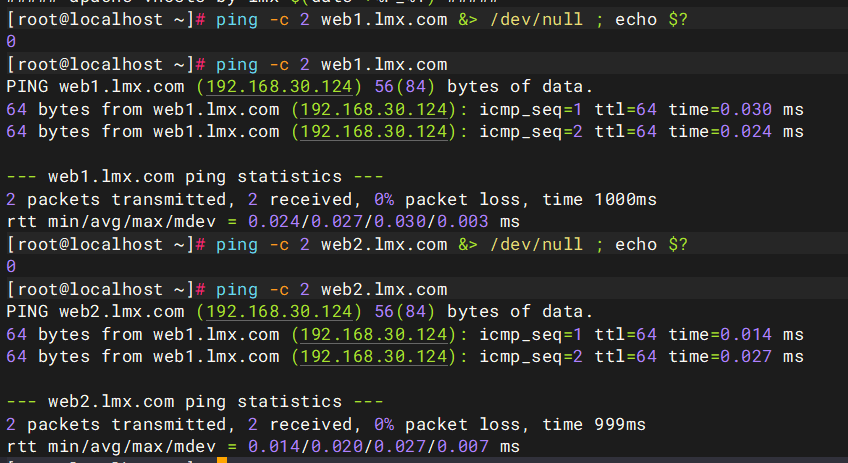Click 'ping' in the plain 'ping -c 2 web2.lmx.com' command

(237, 290)
